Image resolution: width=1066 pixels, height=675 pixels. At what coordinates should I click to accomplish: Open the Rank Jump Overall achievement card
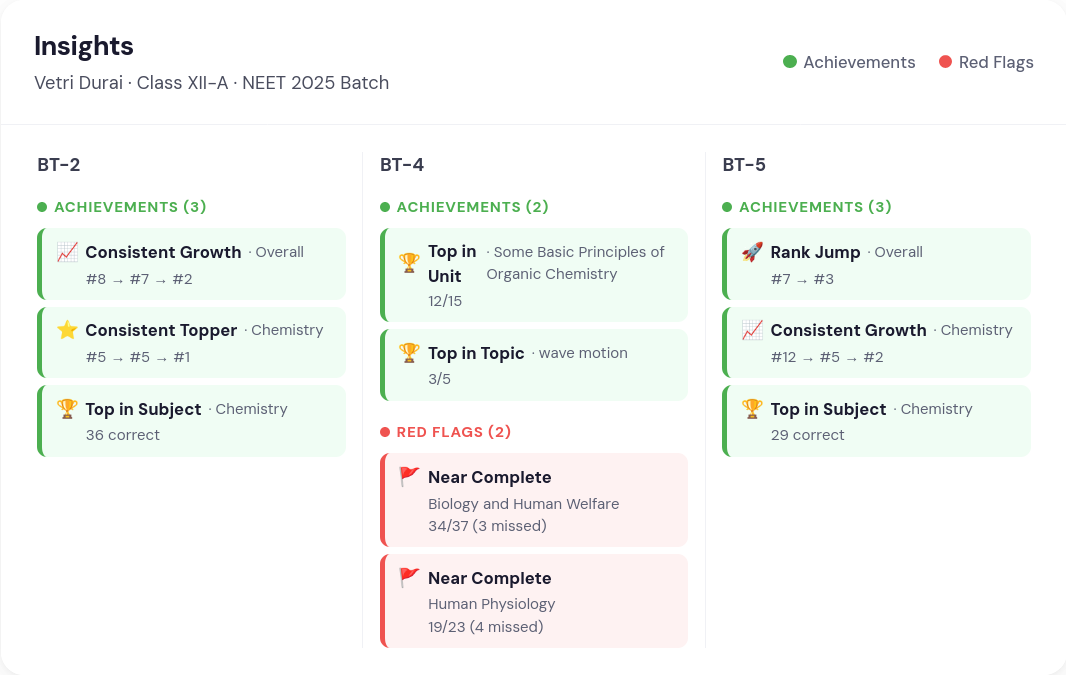click(x=876, y=264)
